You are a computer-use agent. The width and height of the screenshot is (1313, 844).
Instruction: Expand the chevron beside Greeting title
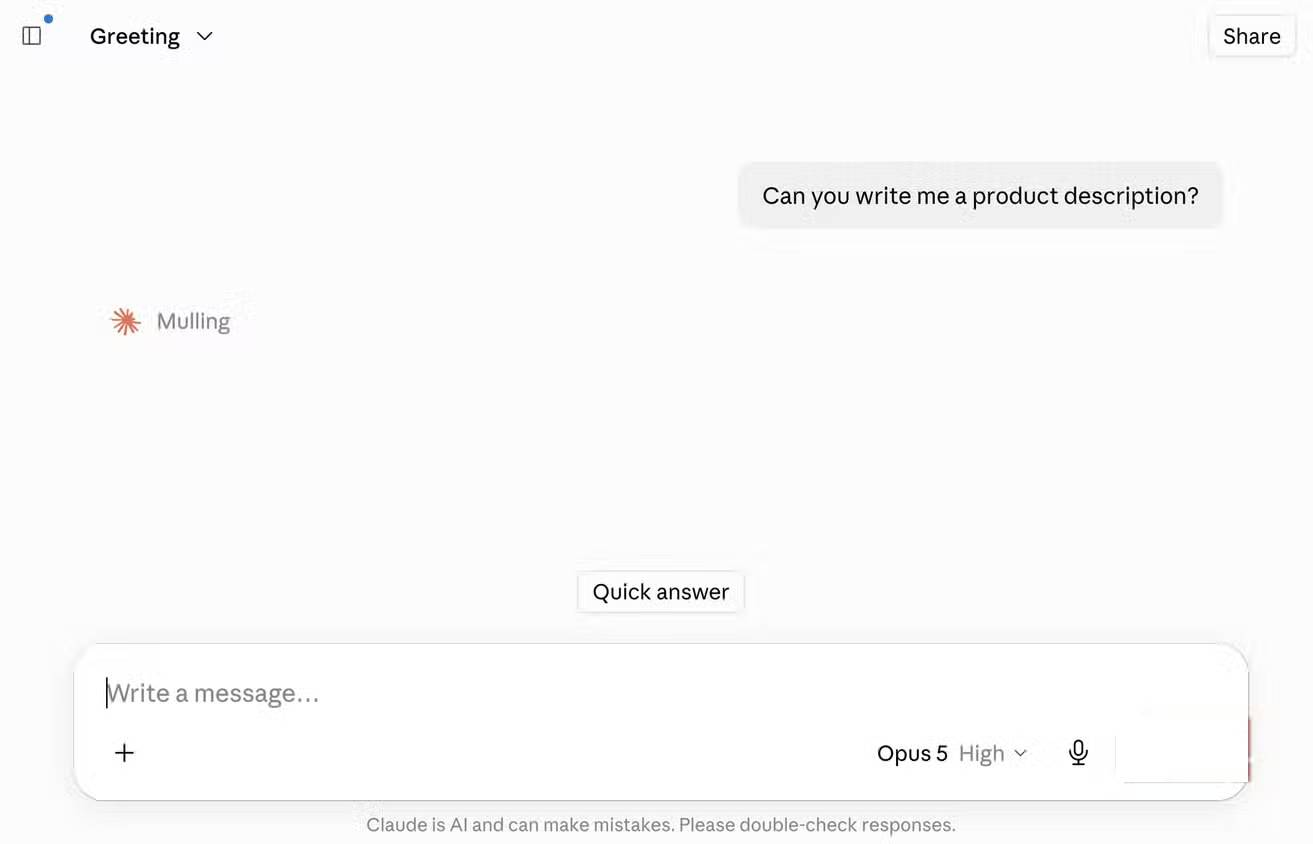(205, 36)
